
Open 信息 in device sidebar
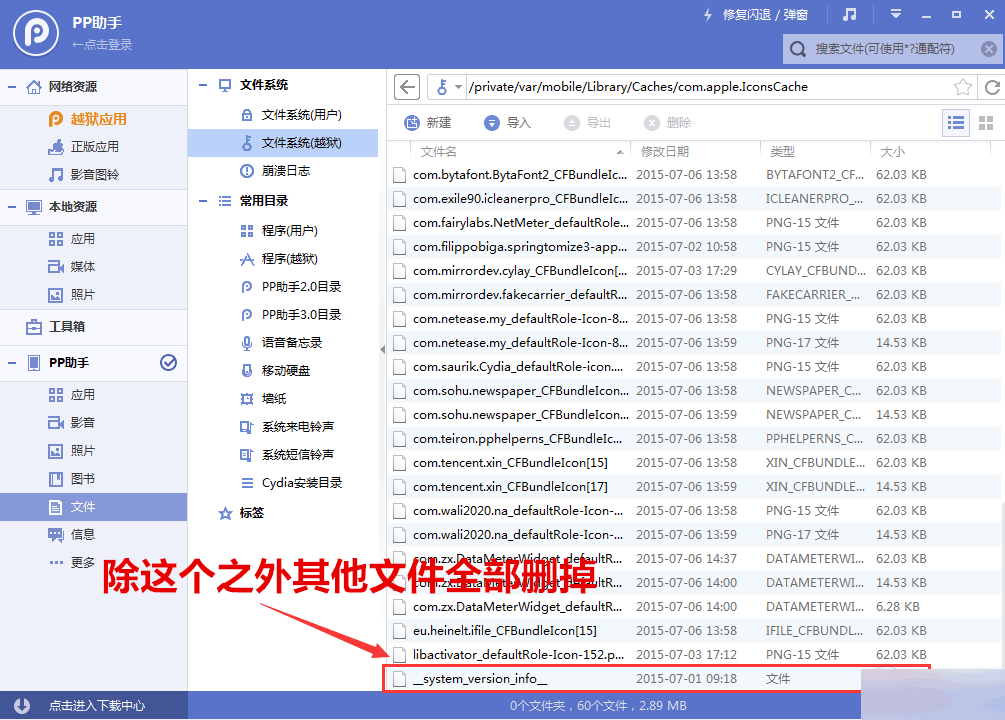(72, 535)
